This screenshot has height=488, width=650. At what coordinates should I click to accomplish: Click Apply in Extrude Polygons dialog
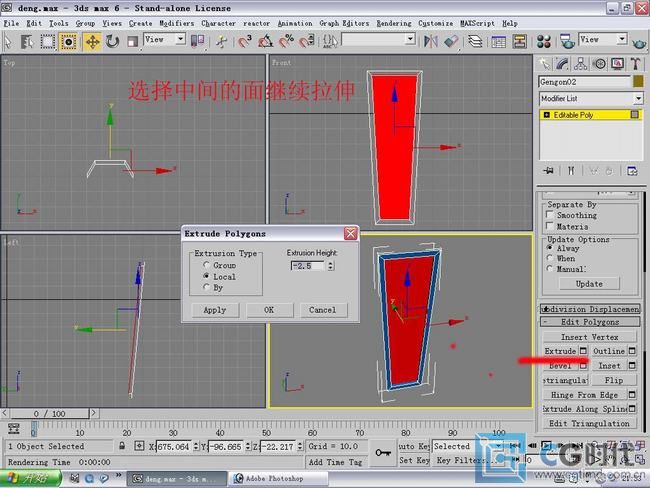[215, 310]
